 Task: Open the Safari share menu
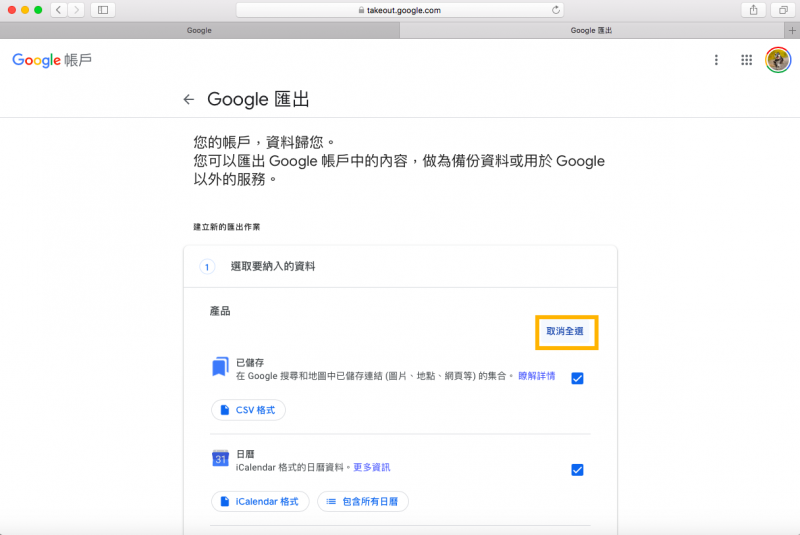tap(753, 10)
